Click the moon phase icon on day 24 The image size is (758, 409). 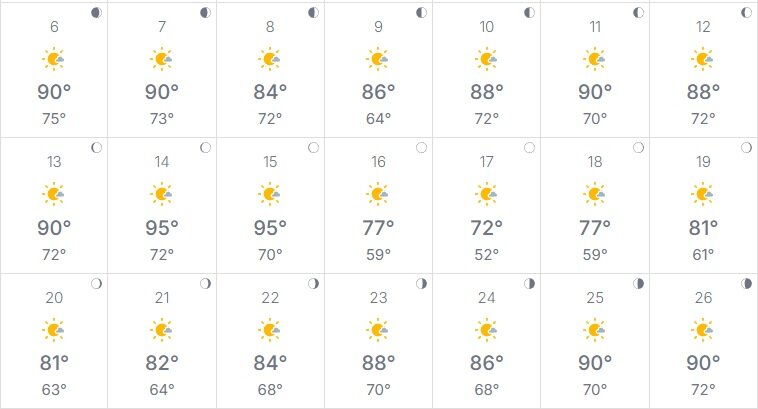tap(530, 284)
